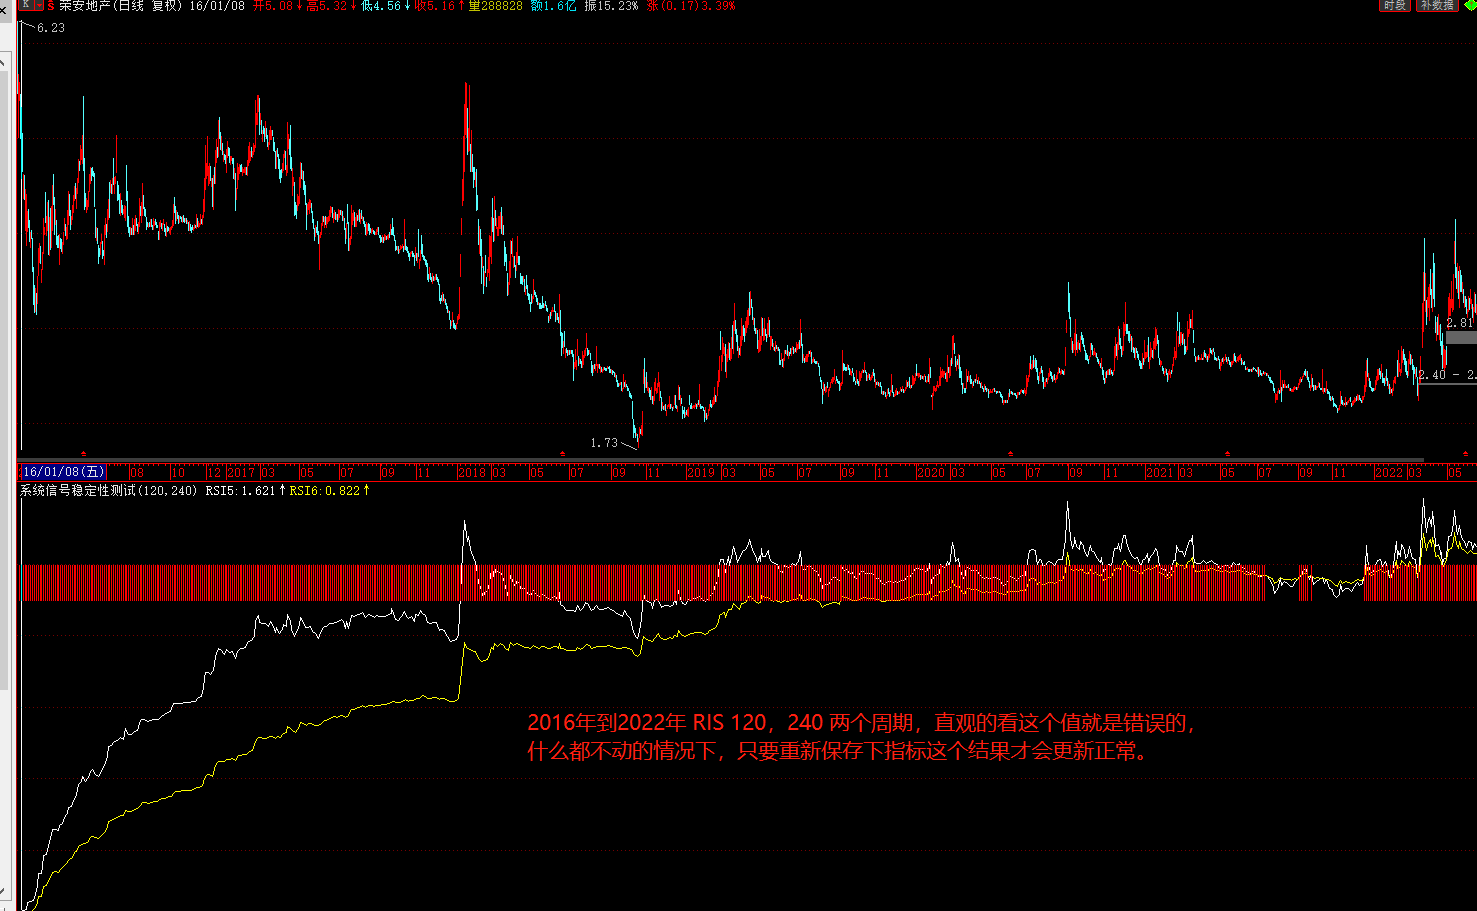This screenshot has width=1477, height=911.
Task: Click the gray price-level box below 2.81
Action: coord(1461,337)
